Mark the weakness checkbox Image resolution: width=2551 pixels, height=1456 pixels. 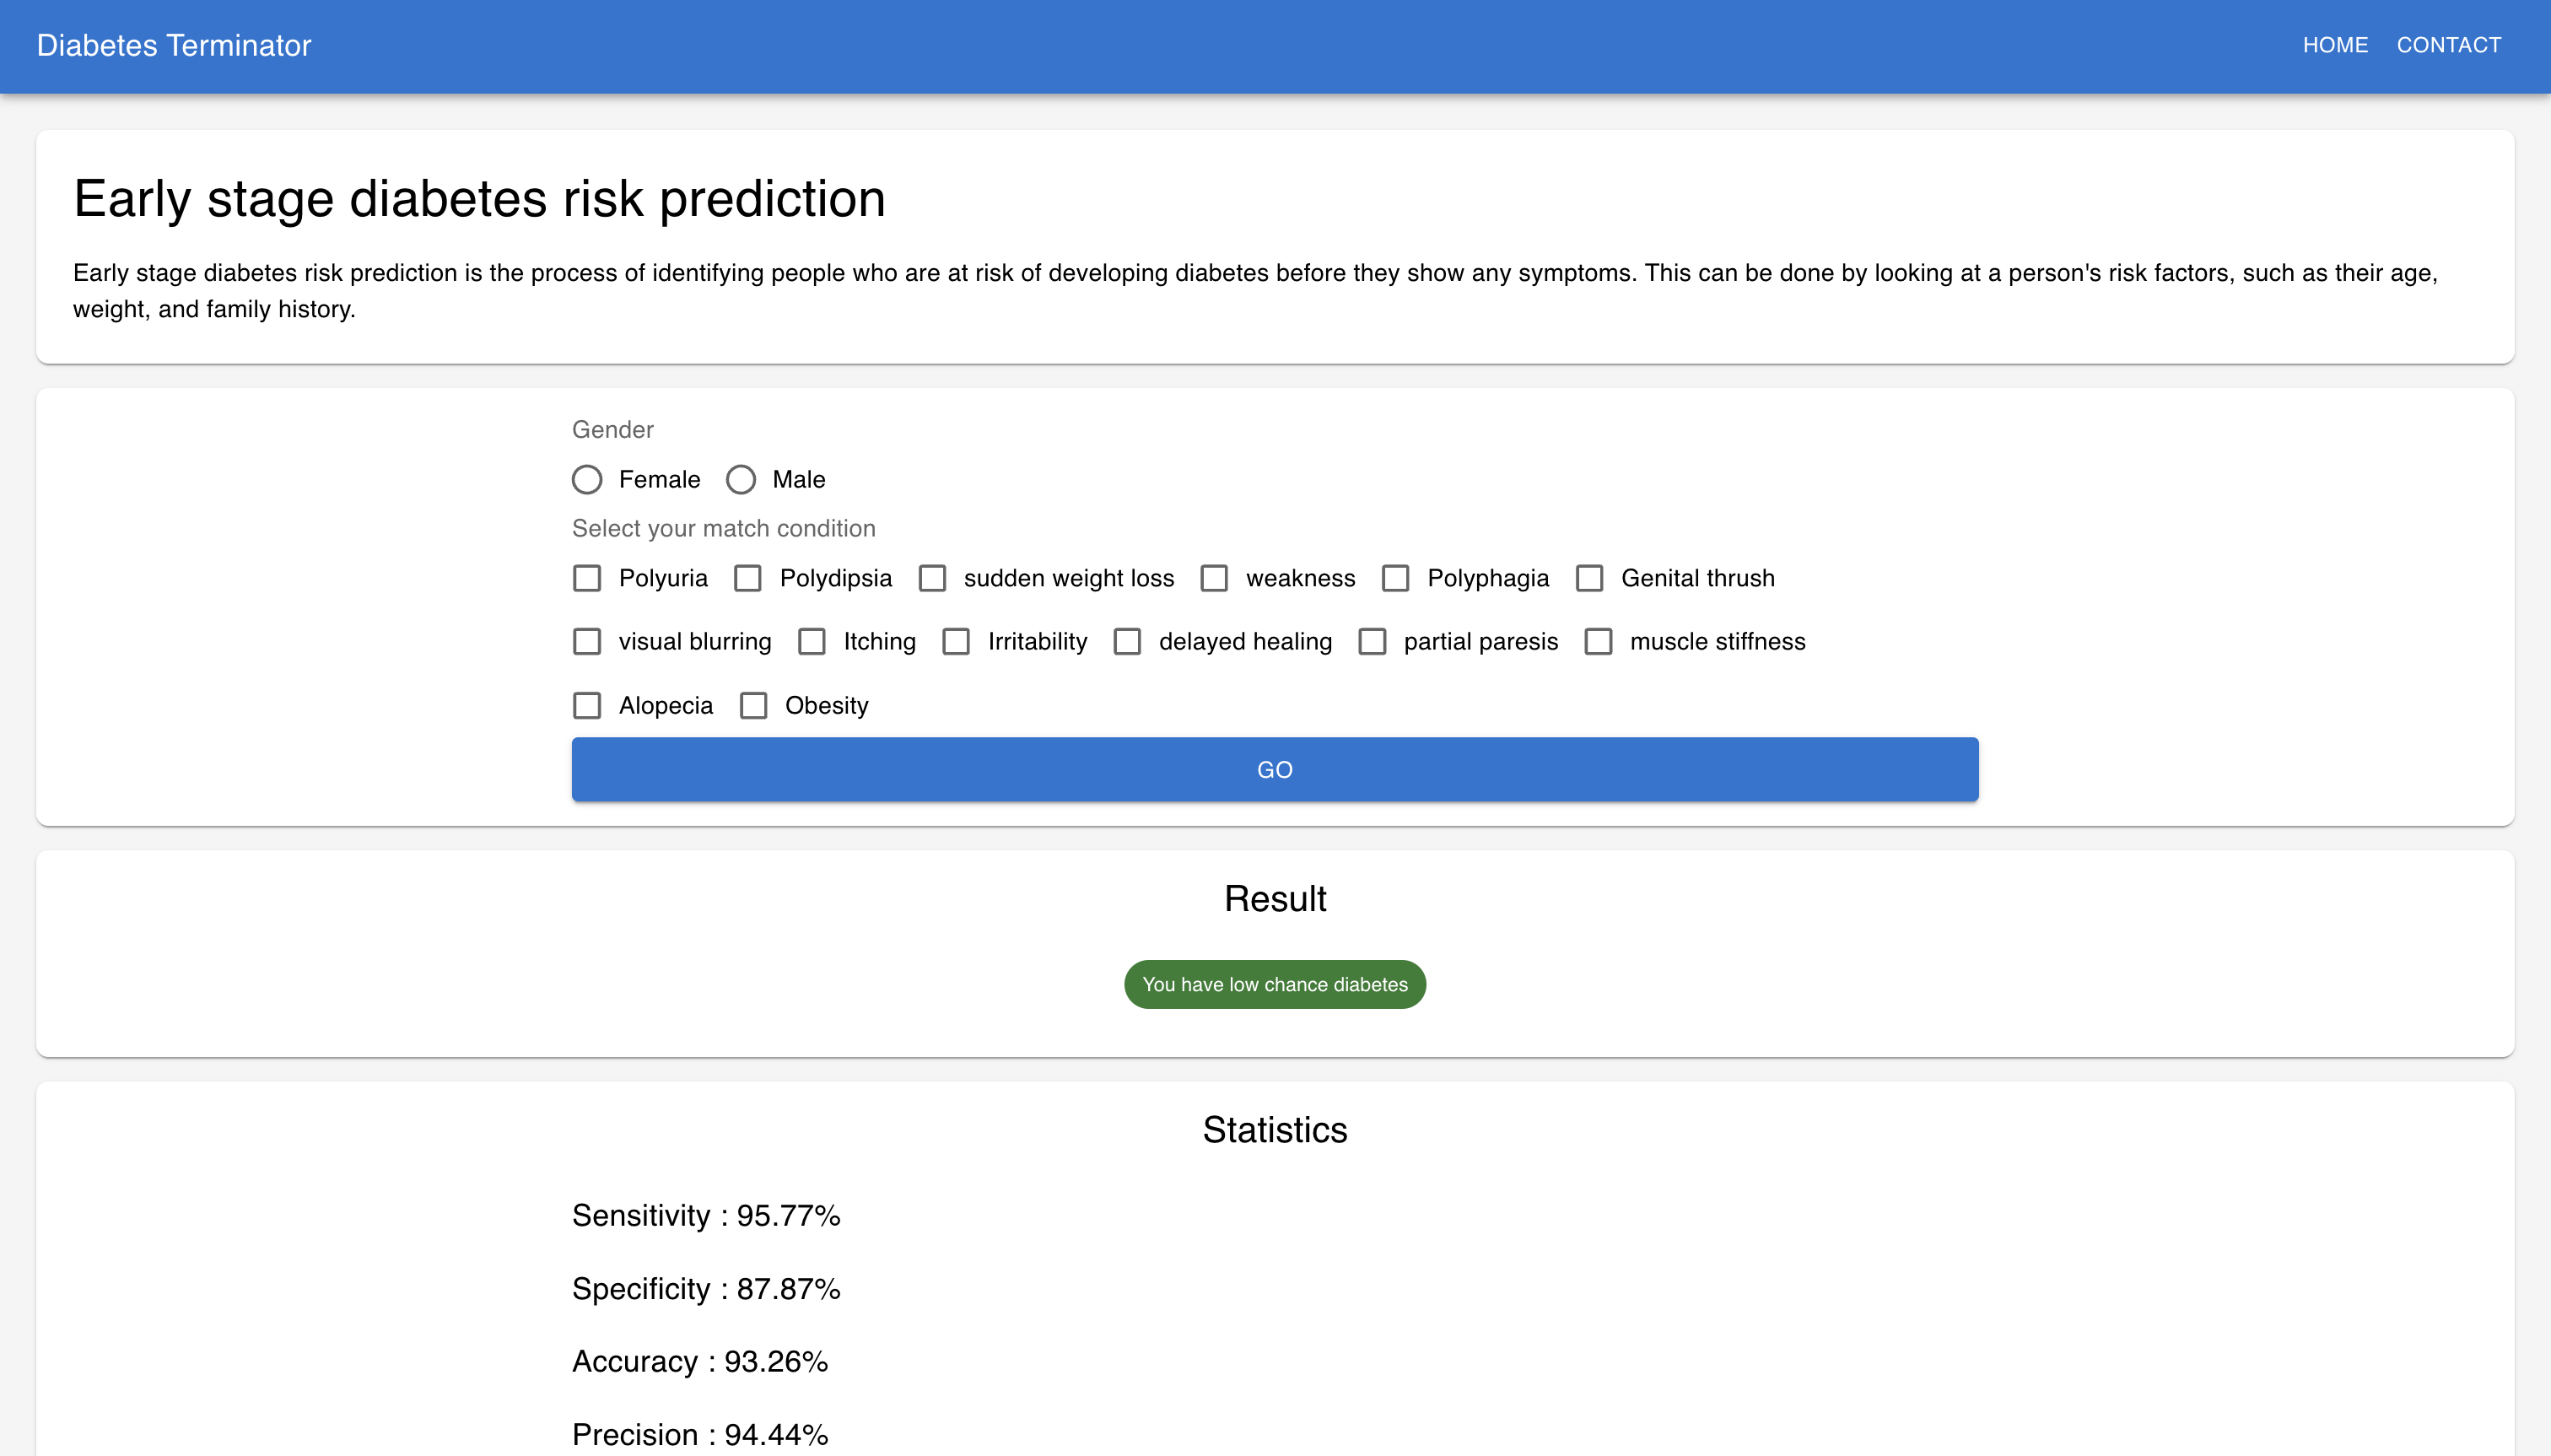point(1214,579)
